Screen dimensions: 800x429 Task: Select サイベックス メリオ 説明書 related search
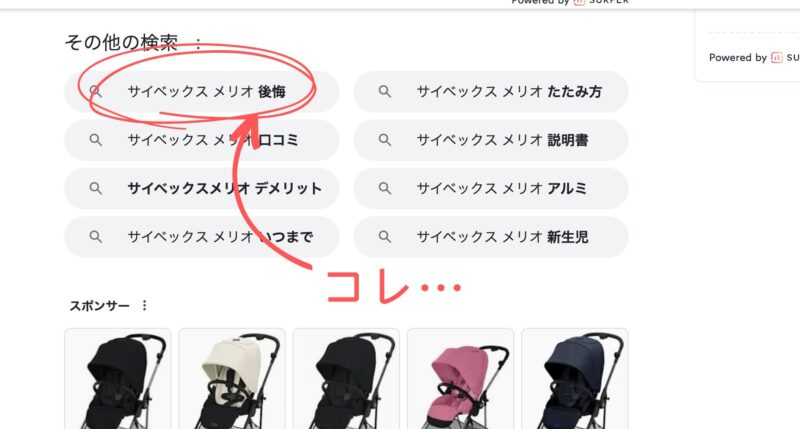click(491, 140)
